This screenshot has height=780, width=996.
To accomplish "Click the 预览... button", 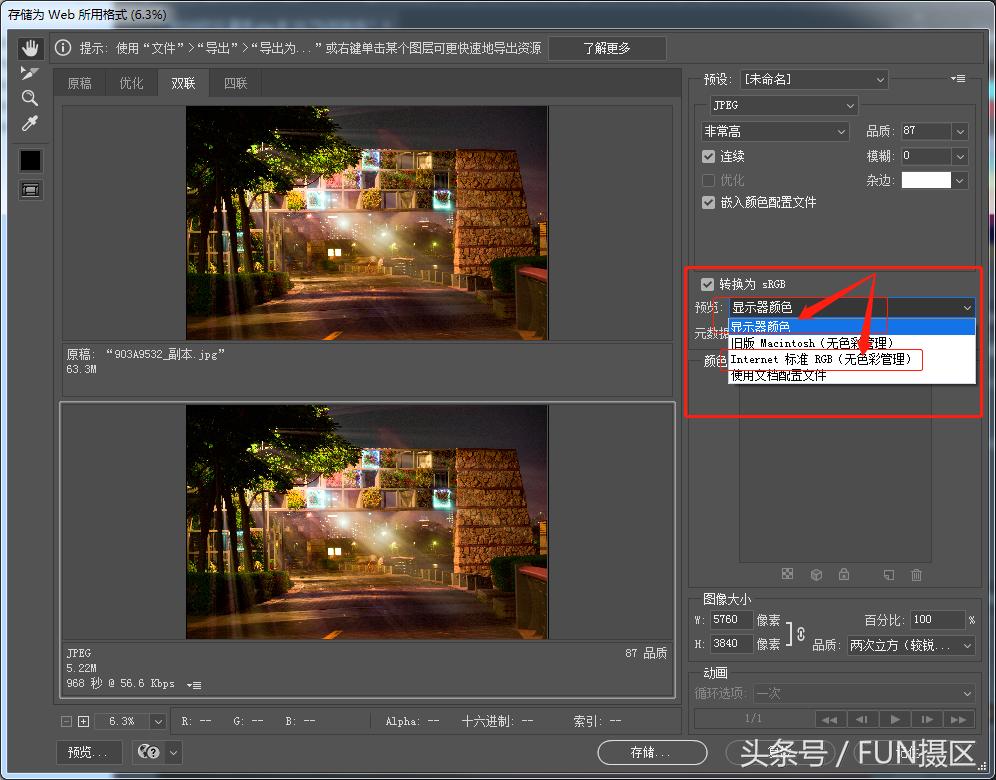I will [88, 752].
